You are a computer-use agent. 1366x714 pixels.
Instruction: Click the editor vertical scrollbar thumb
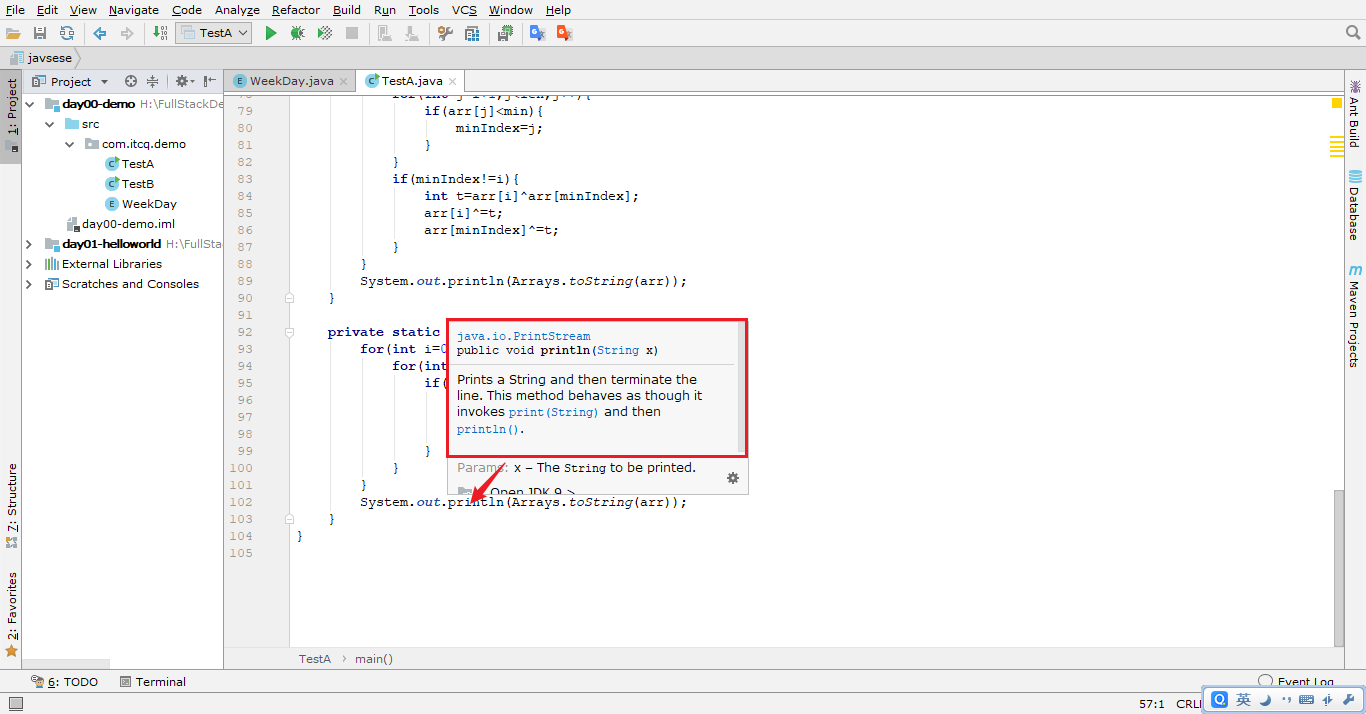pyautogui.click(x=1339, y=567)
